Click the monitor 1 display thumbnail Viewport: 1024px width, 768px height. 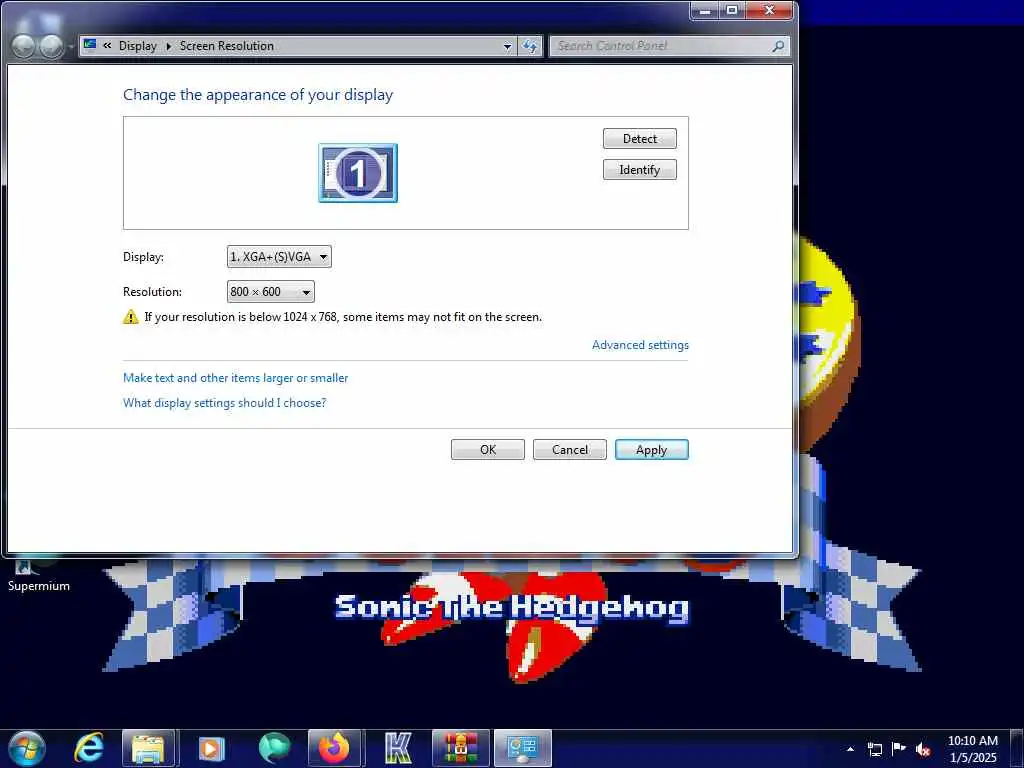358,173
